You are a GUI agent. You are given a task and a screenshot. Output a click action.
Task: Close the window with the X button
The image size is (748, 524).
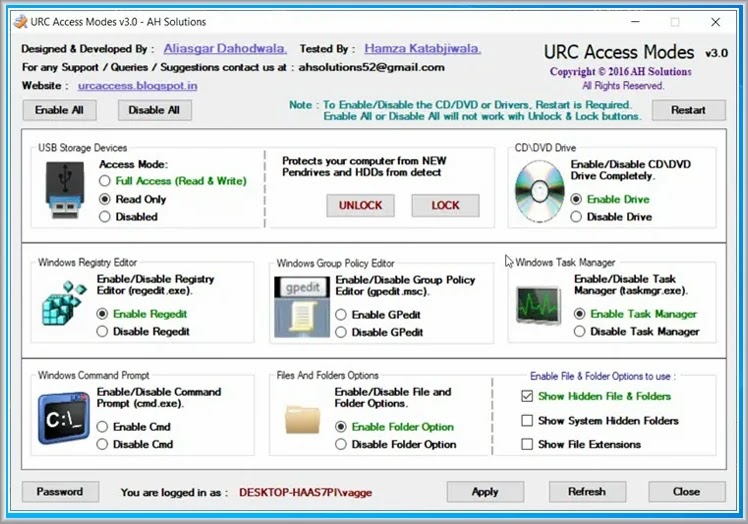tap(716, 22)
